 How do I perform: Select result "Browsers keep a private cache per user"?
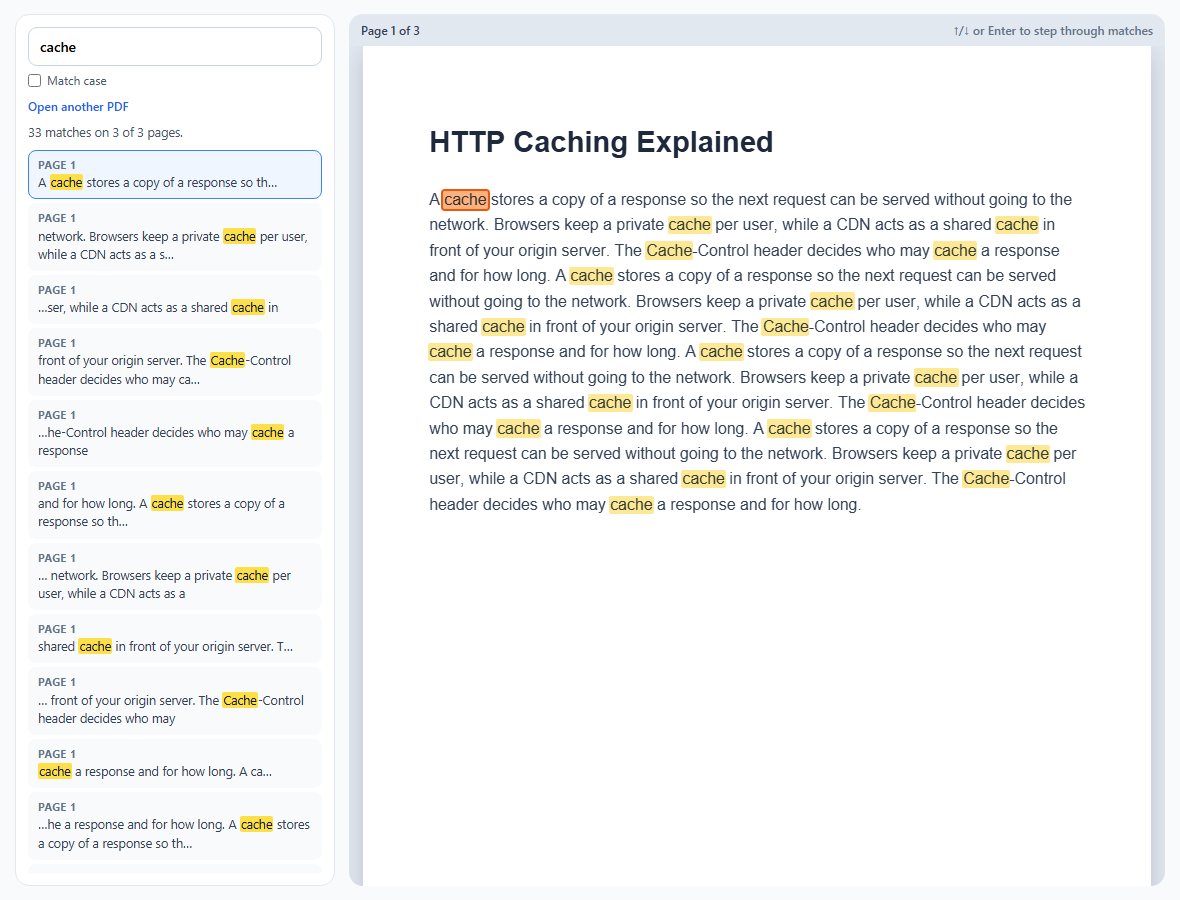pos(175,236)
